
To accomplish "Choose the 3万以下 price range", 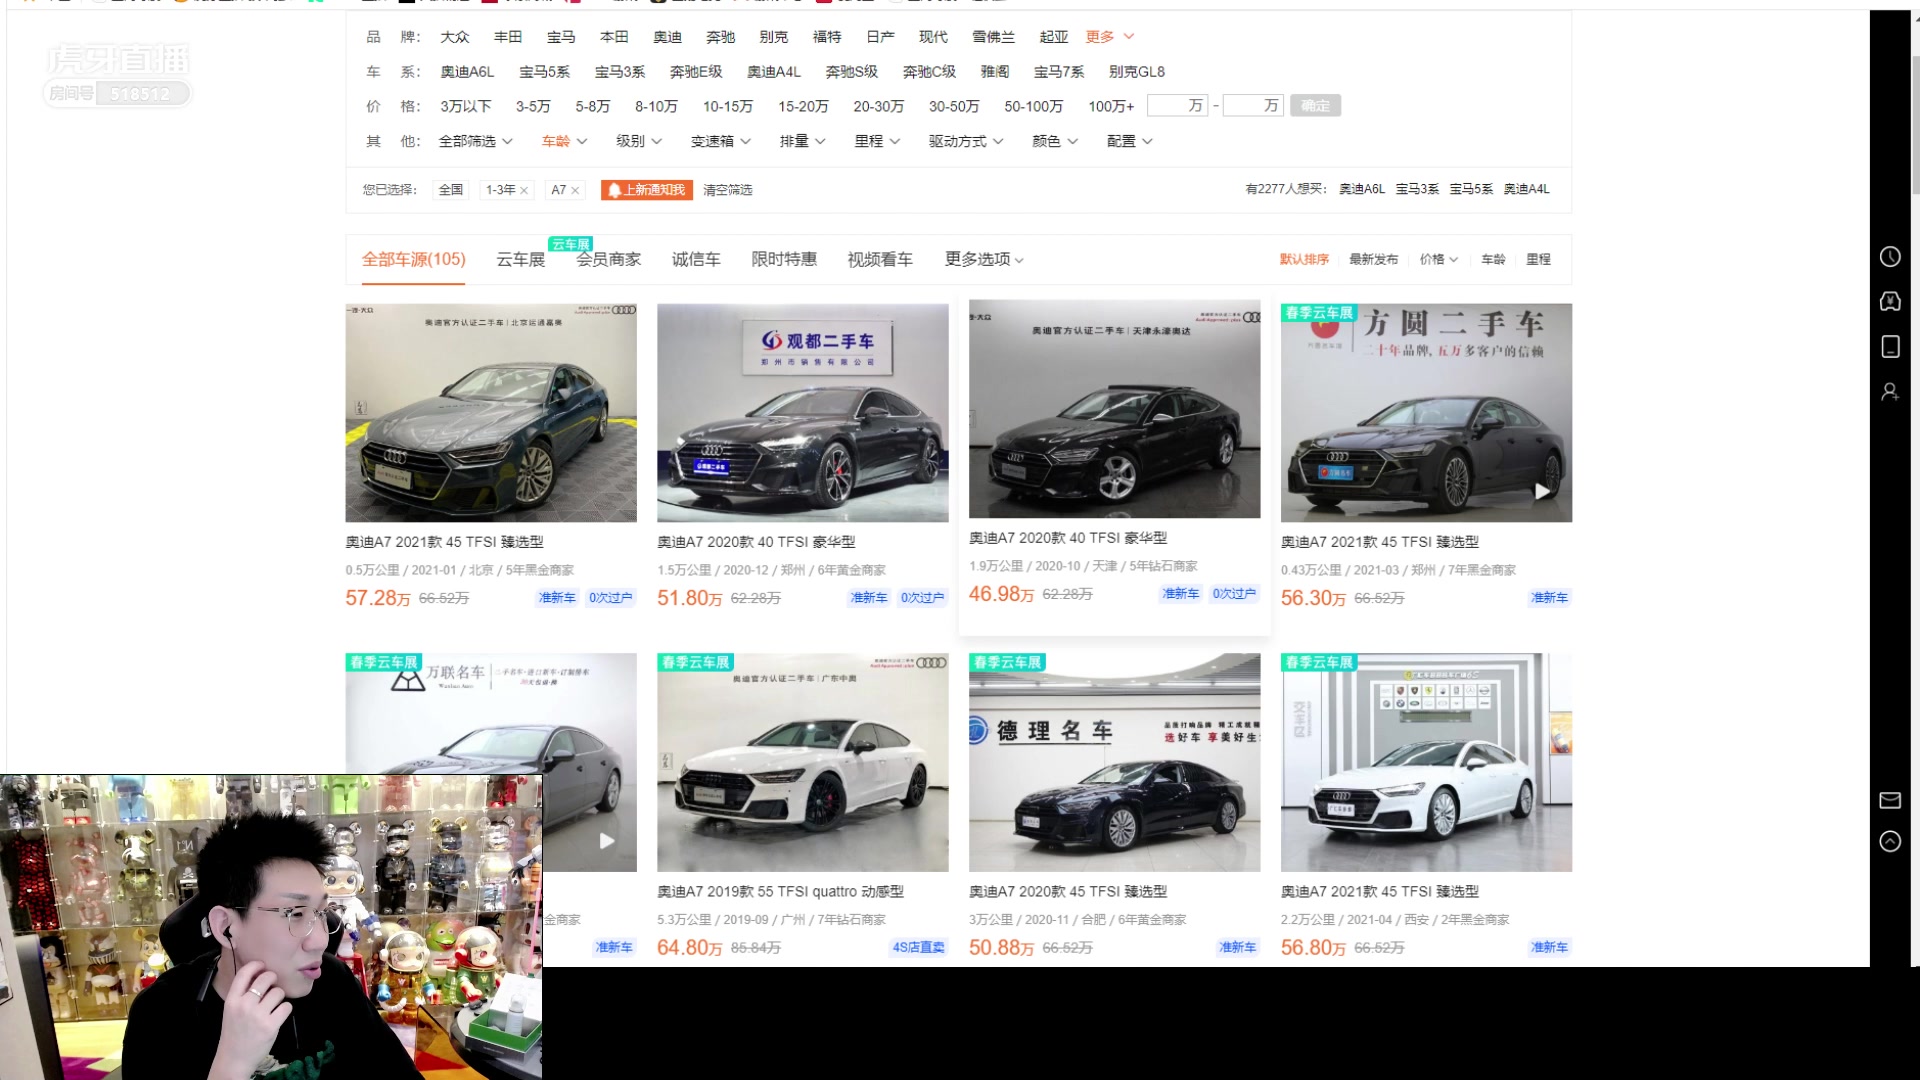I will pos(466,106).
